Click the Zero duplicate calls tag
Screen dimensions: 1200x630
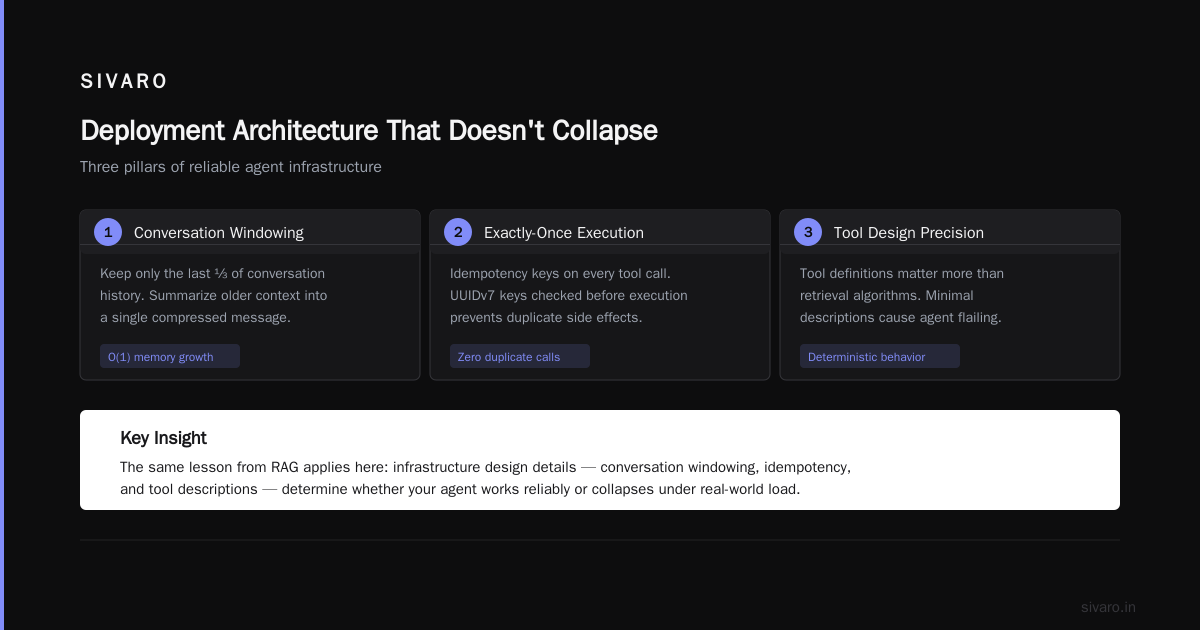tap(520, 356)
